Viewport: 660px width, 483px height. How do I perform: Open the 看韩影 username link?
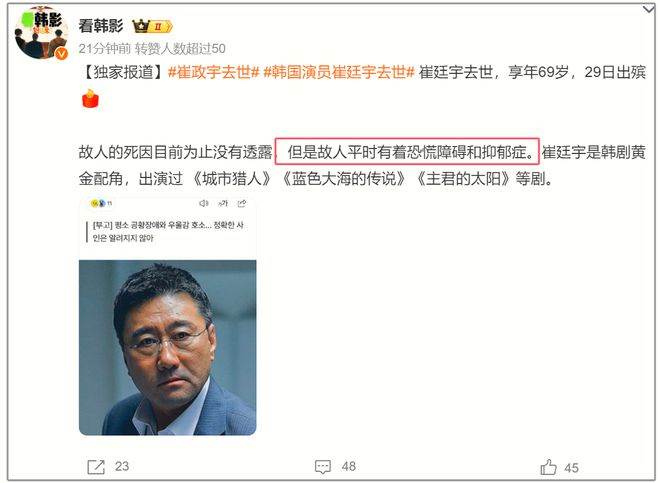pos(101,26)
